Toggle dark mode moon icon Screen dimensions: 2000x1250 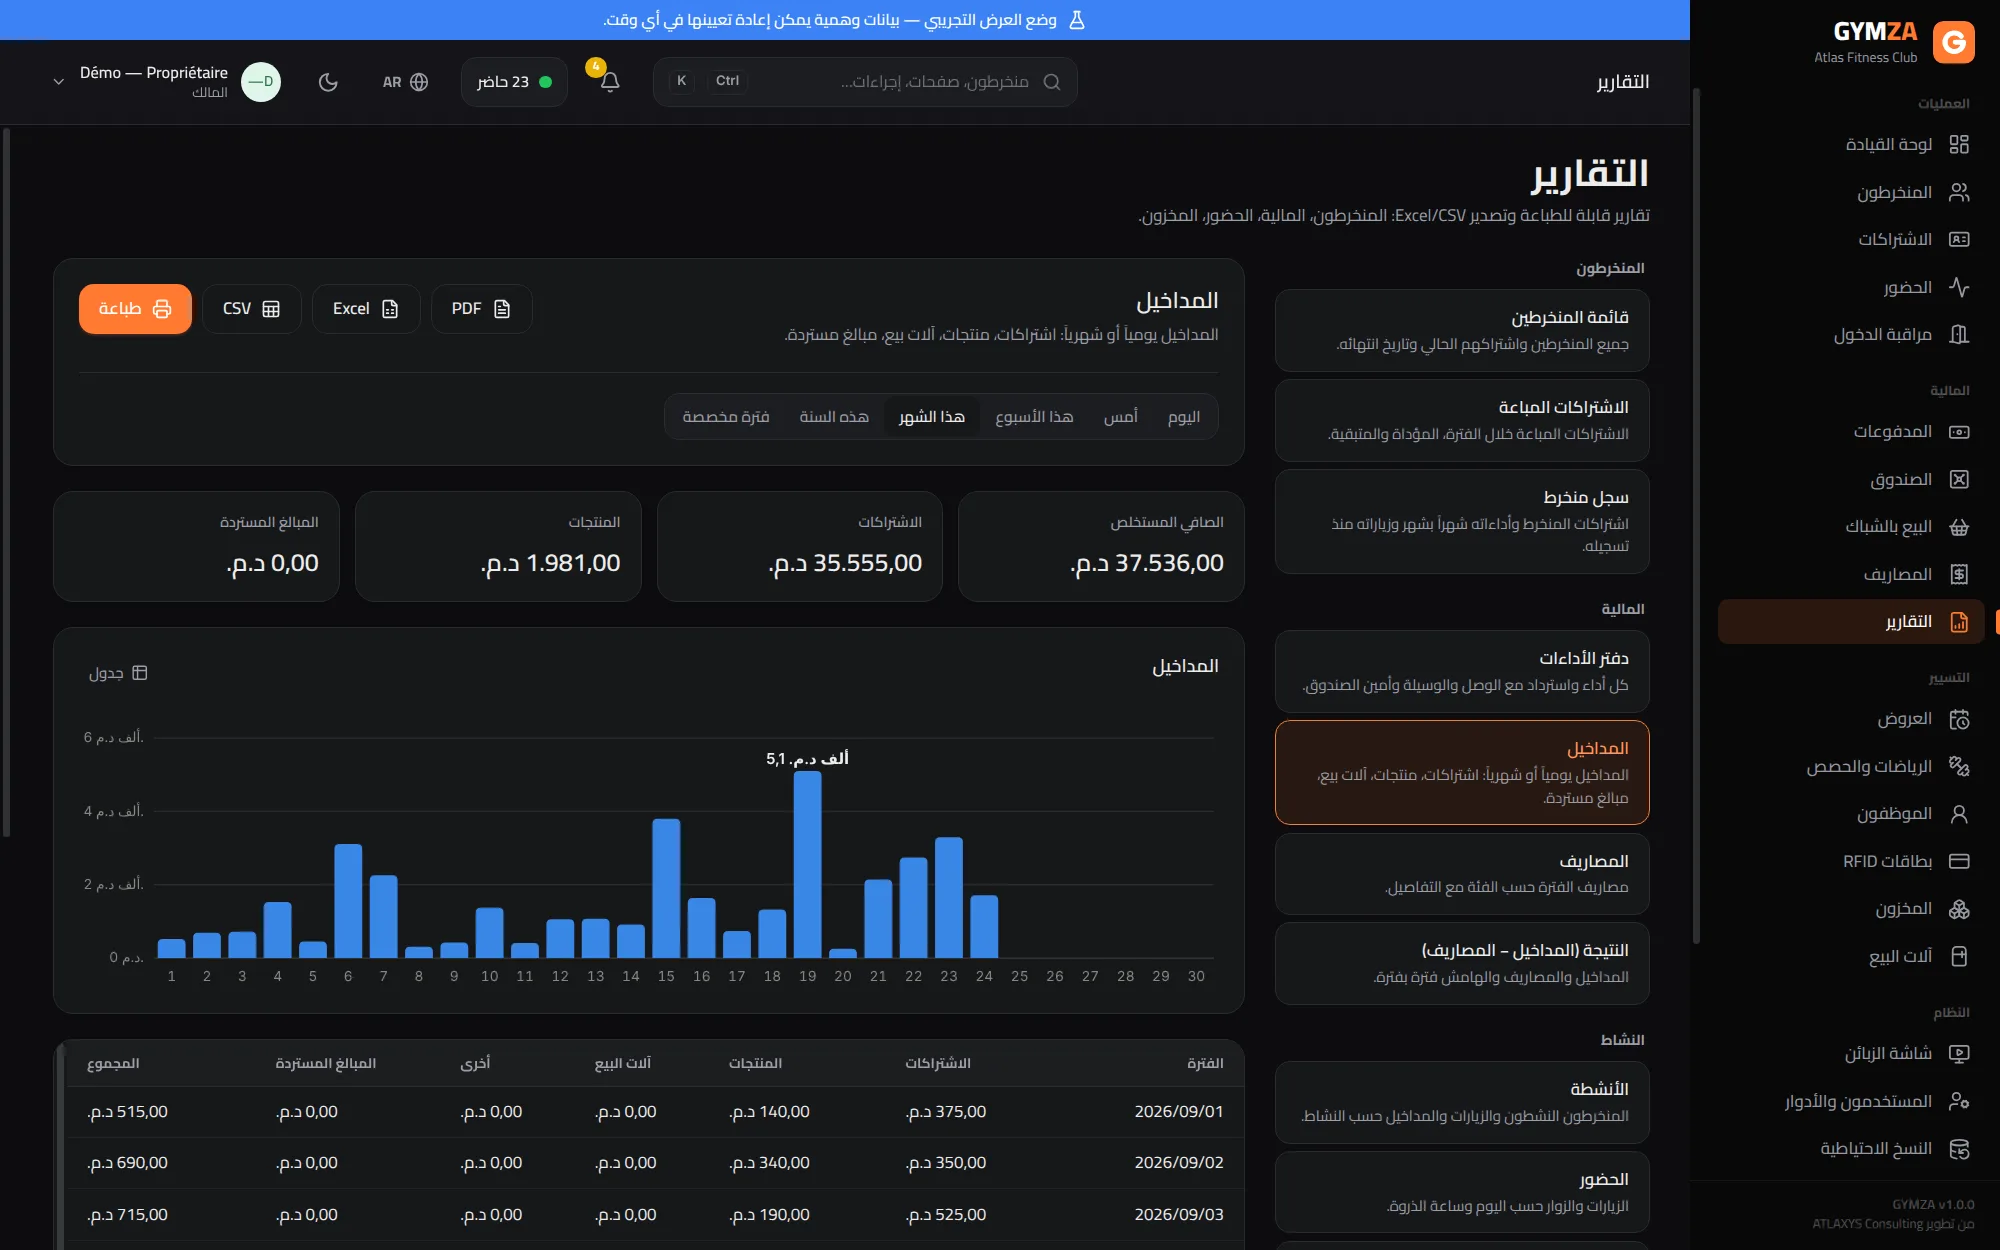328,82
